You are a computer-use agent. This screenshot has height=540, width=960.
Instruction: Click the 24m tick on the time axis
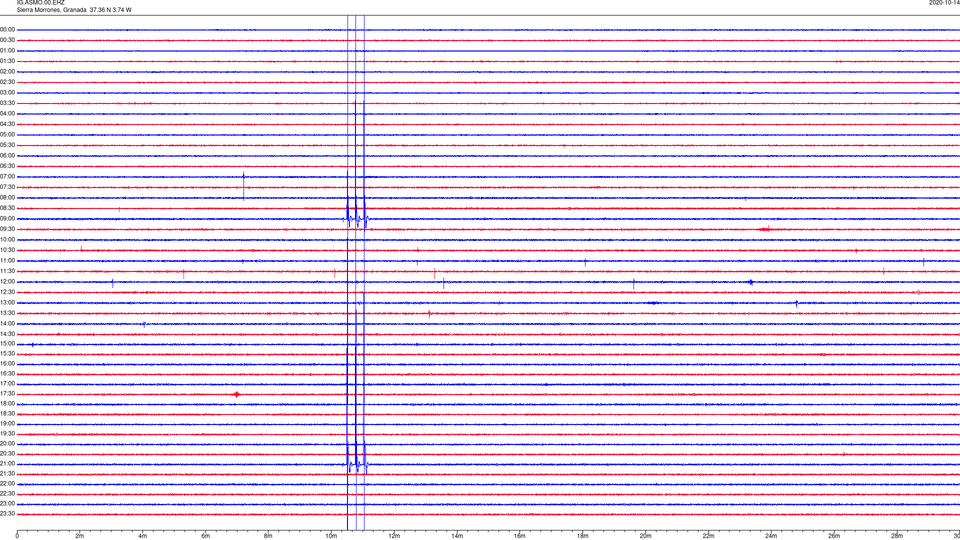point(771,536)
